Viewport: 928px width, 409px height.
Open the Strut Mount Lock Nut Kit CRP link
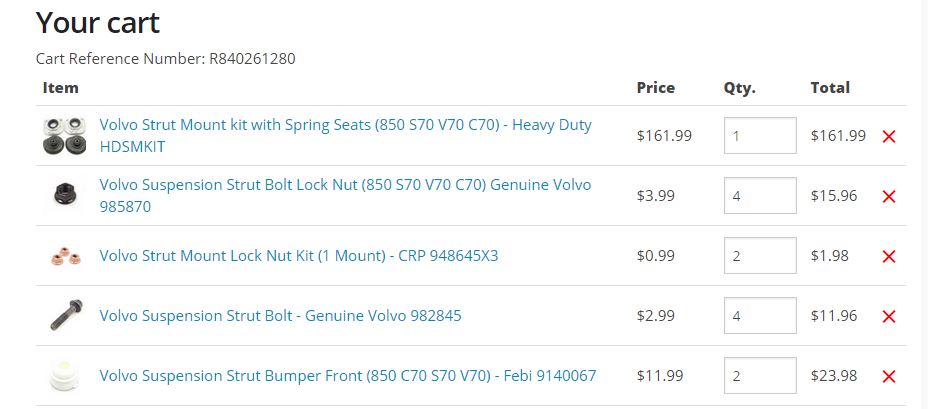tap(298, 256)
